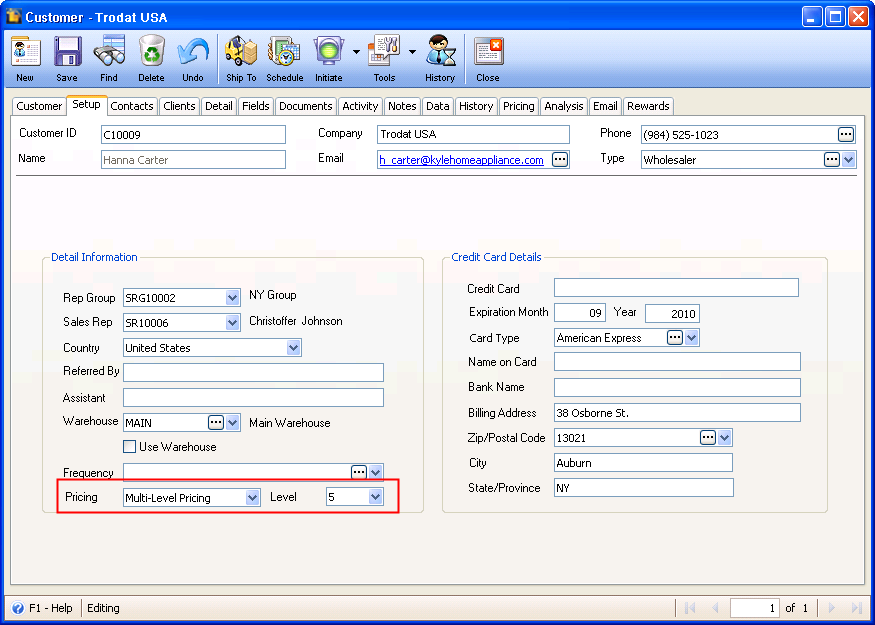Click the Referred By input field

[253, 372]
